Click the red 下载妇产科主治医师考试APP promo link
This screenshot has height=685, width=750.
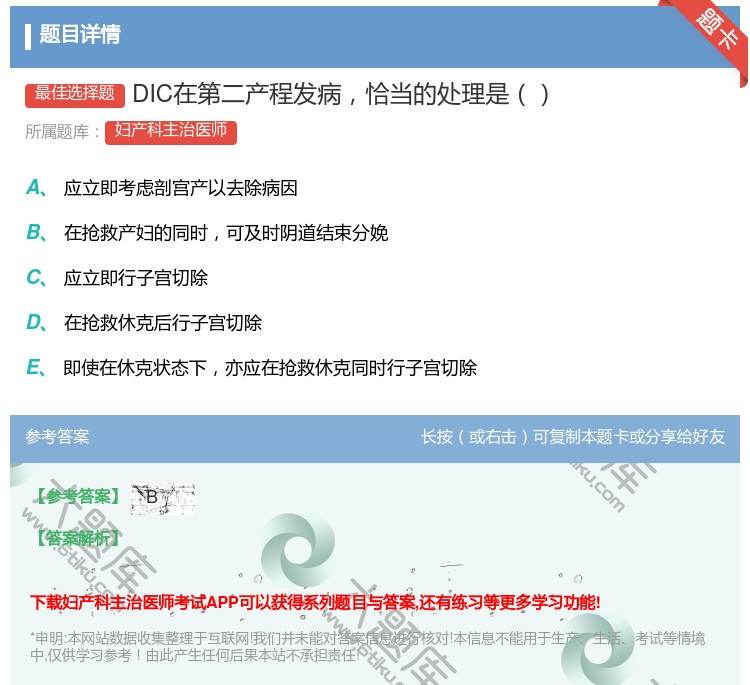point(315,602)
